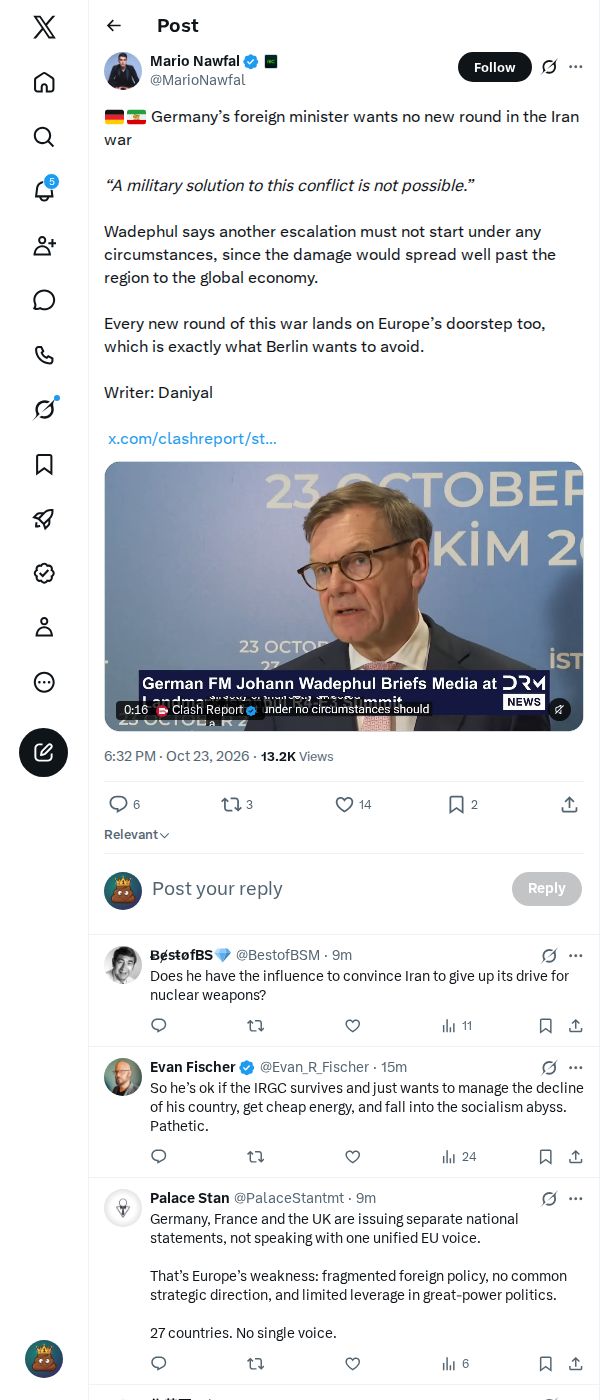
Task: Click the Post your reply field
Action: pos(327,889)
